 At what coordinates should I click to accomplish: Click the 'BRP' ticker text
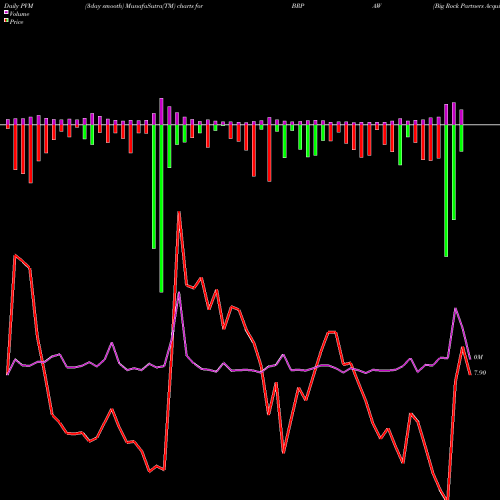tap(298, 6)
